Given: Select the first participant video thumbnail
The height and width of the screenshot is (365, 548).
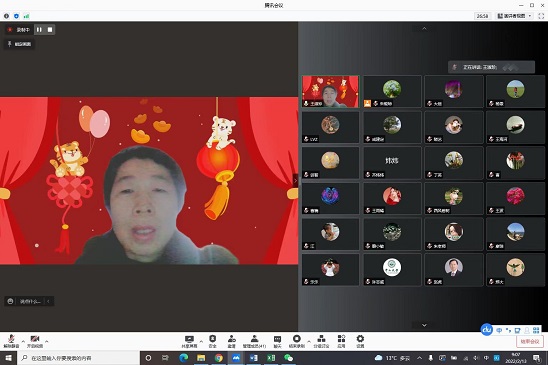Looking at the screenshot, I should 330,92.
